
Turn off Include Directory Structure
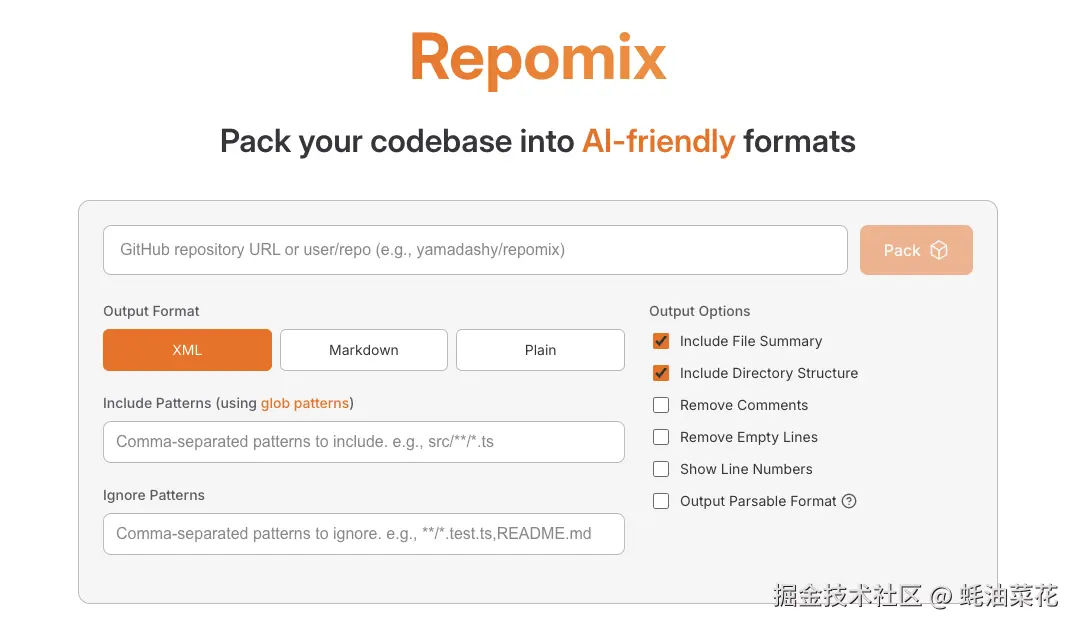[661, 373]
